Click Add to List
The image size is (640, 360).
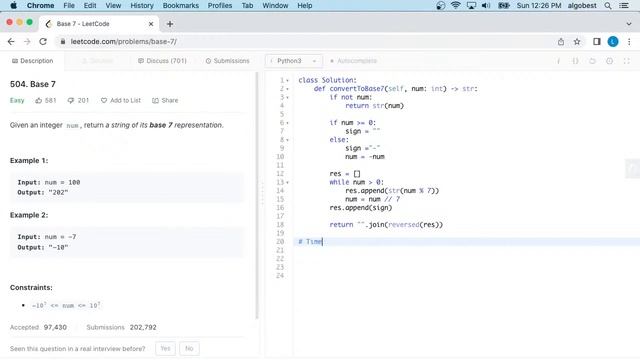[121, 100]
